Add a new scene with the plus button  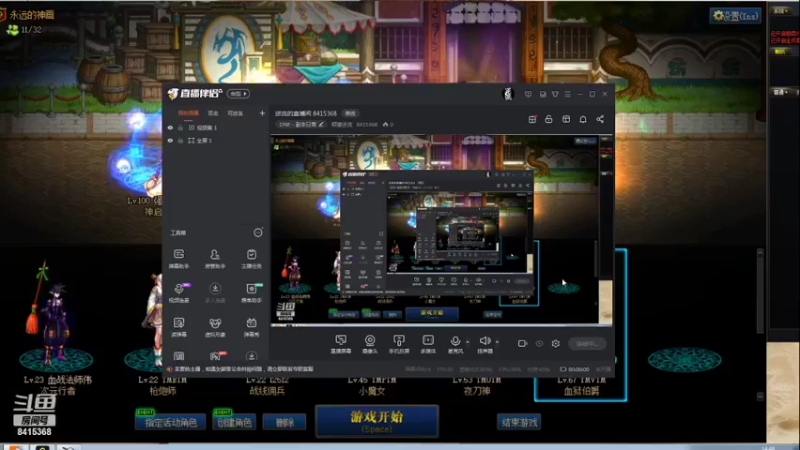[262, 113]
